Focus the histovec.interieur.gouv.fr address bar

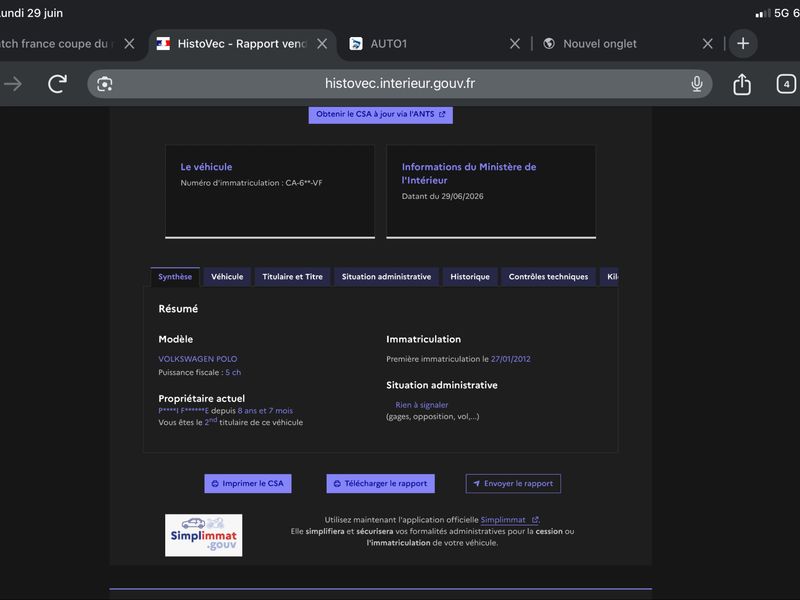400,84
